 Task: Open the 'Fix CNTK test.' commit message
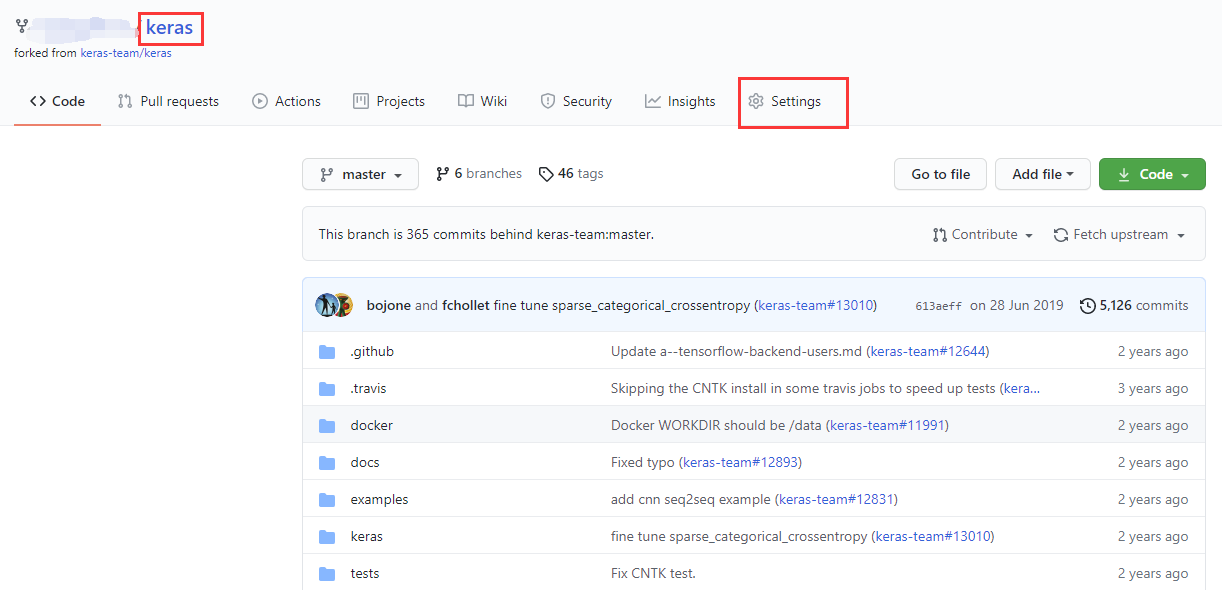[653, 574]
